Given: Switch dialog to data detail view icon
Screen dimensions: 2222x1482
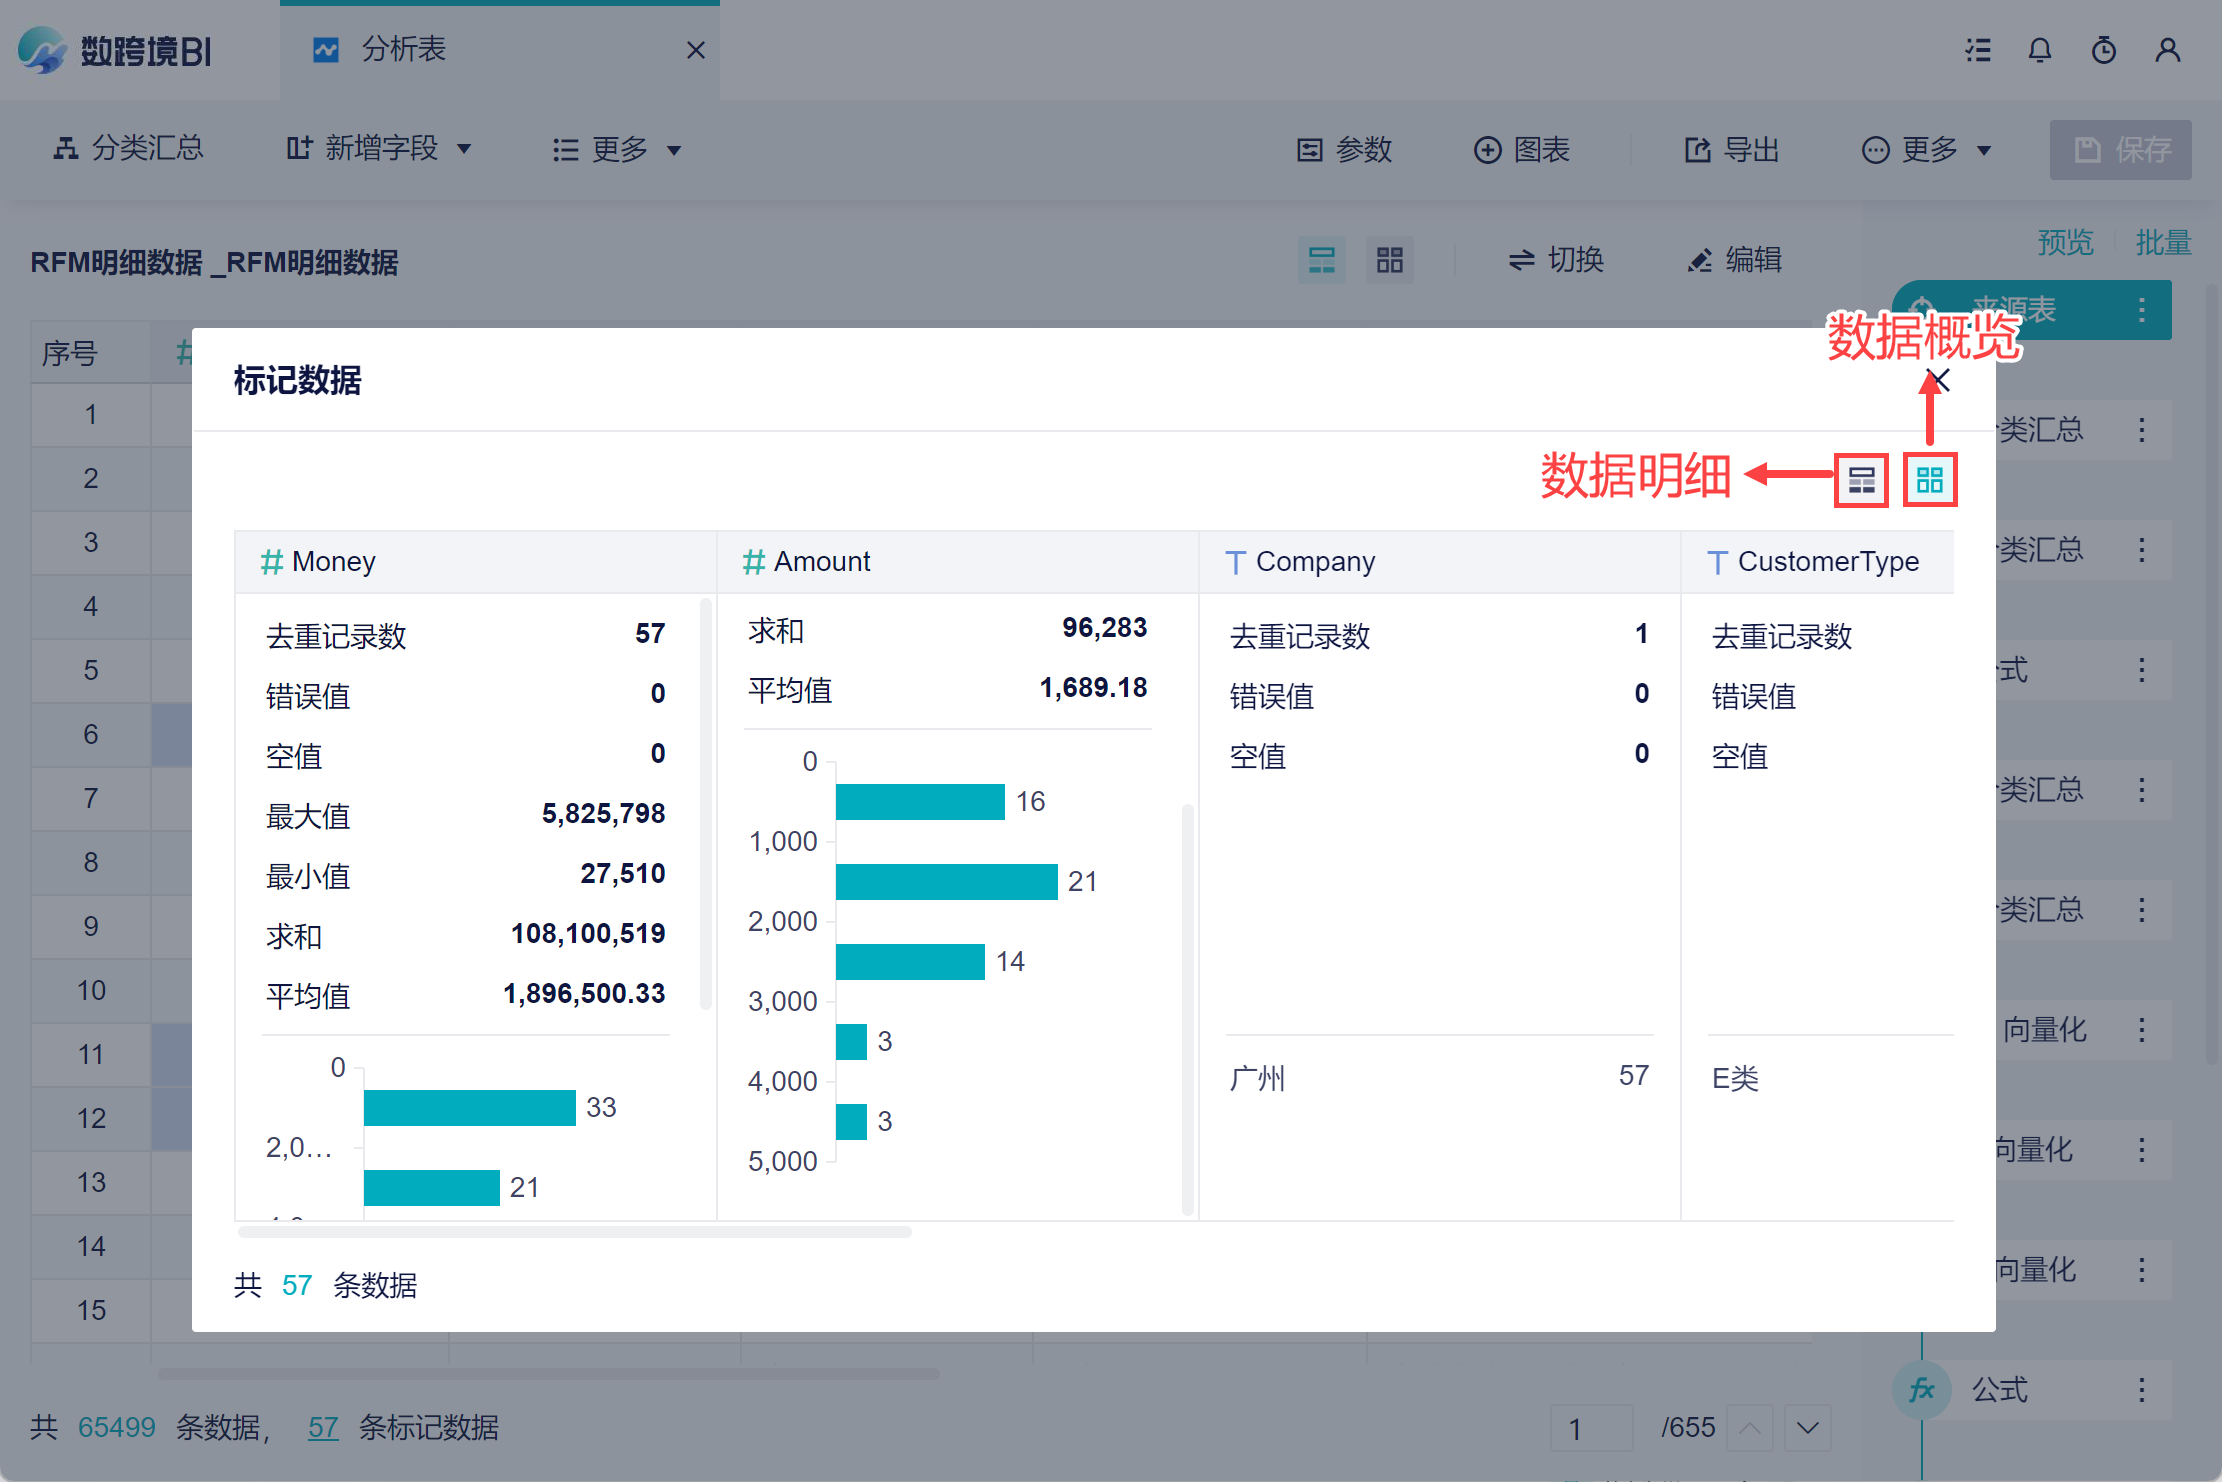Looking at the screenshot, I should coord(1861,481).
